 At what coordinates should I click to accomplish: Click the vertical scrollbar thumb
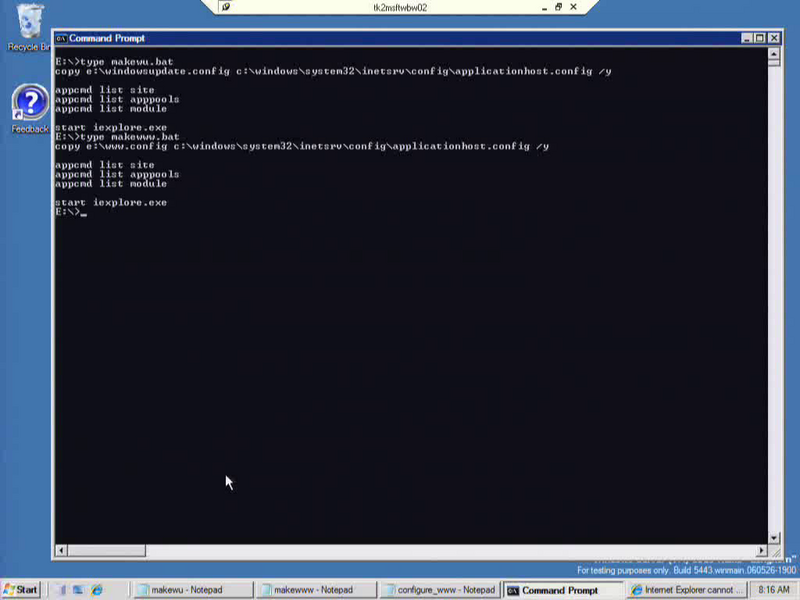774,63
